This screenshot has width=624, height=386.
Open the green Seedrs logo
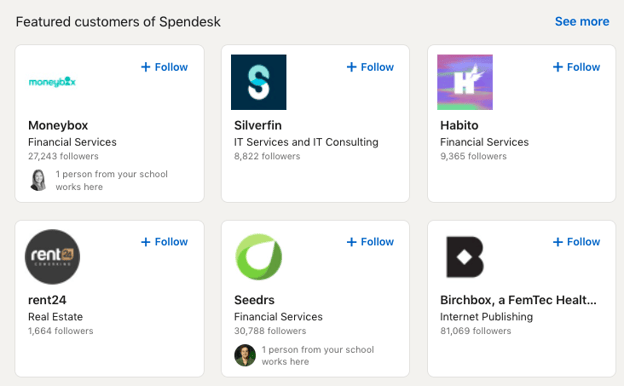tap(259, 257)
